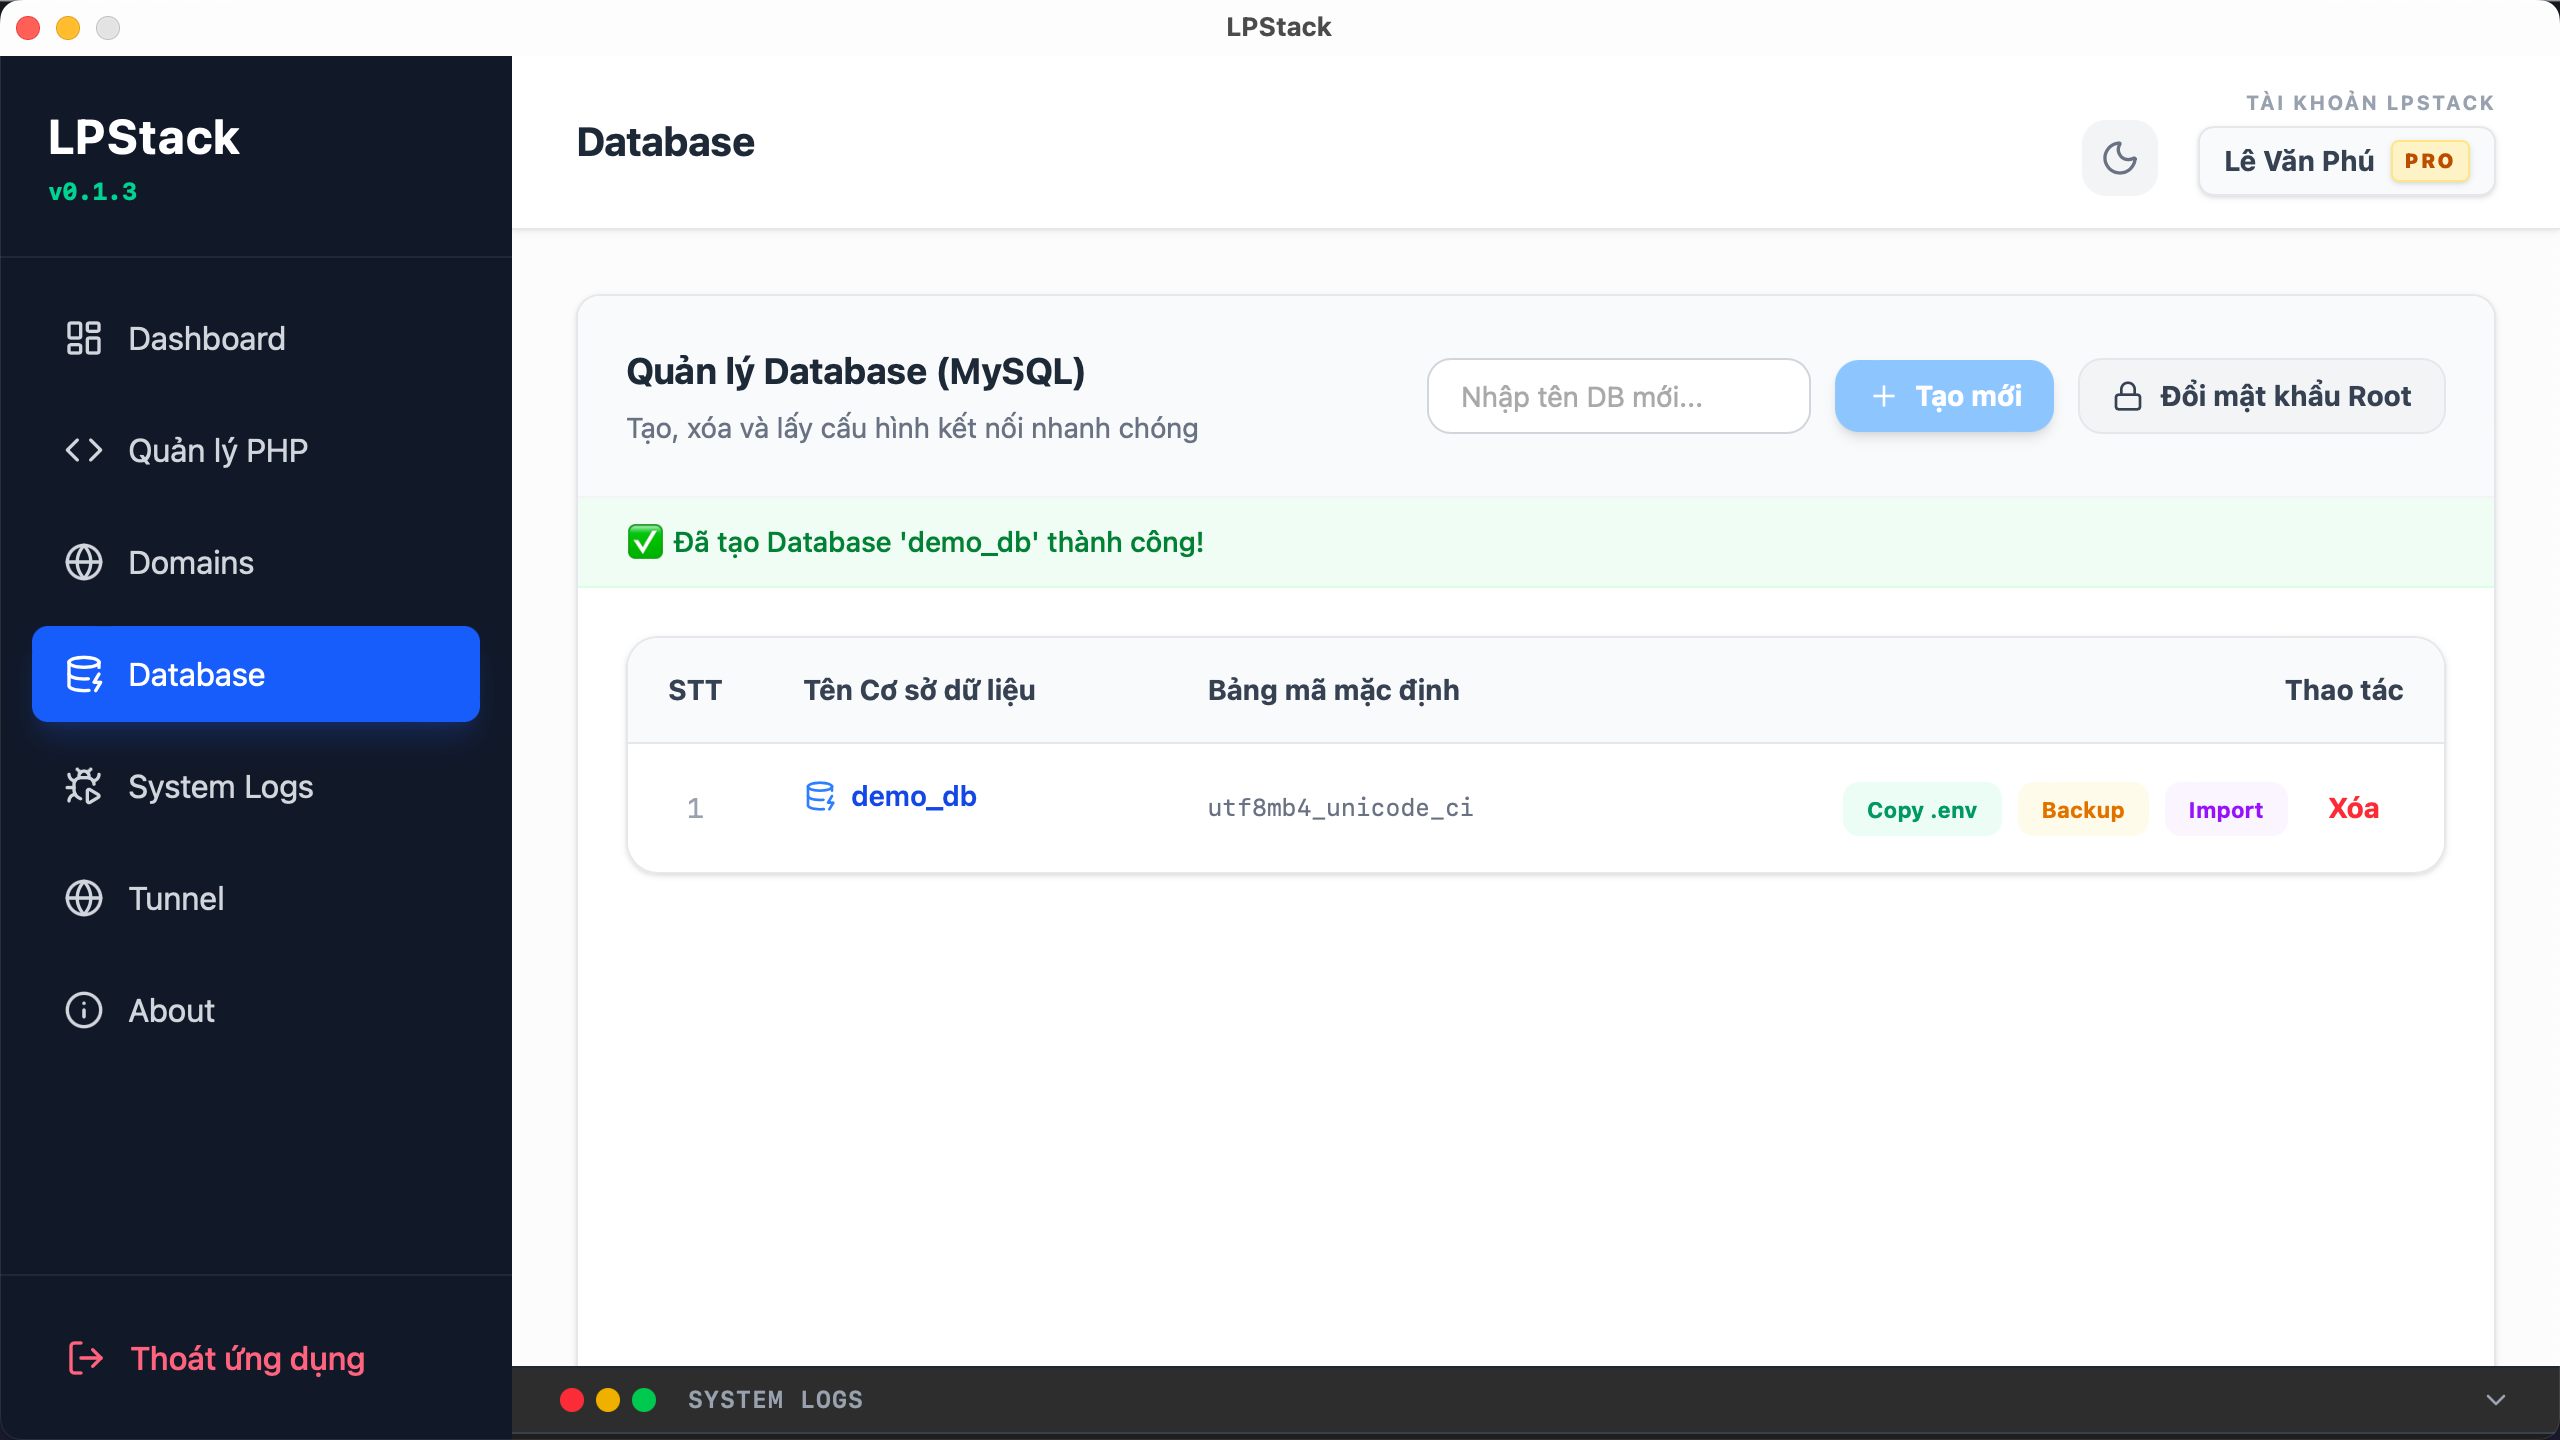2560x1440 pixels.
Task: Open the About info icon
Action: pyautogui.click(x=84, y=1010)
